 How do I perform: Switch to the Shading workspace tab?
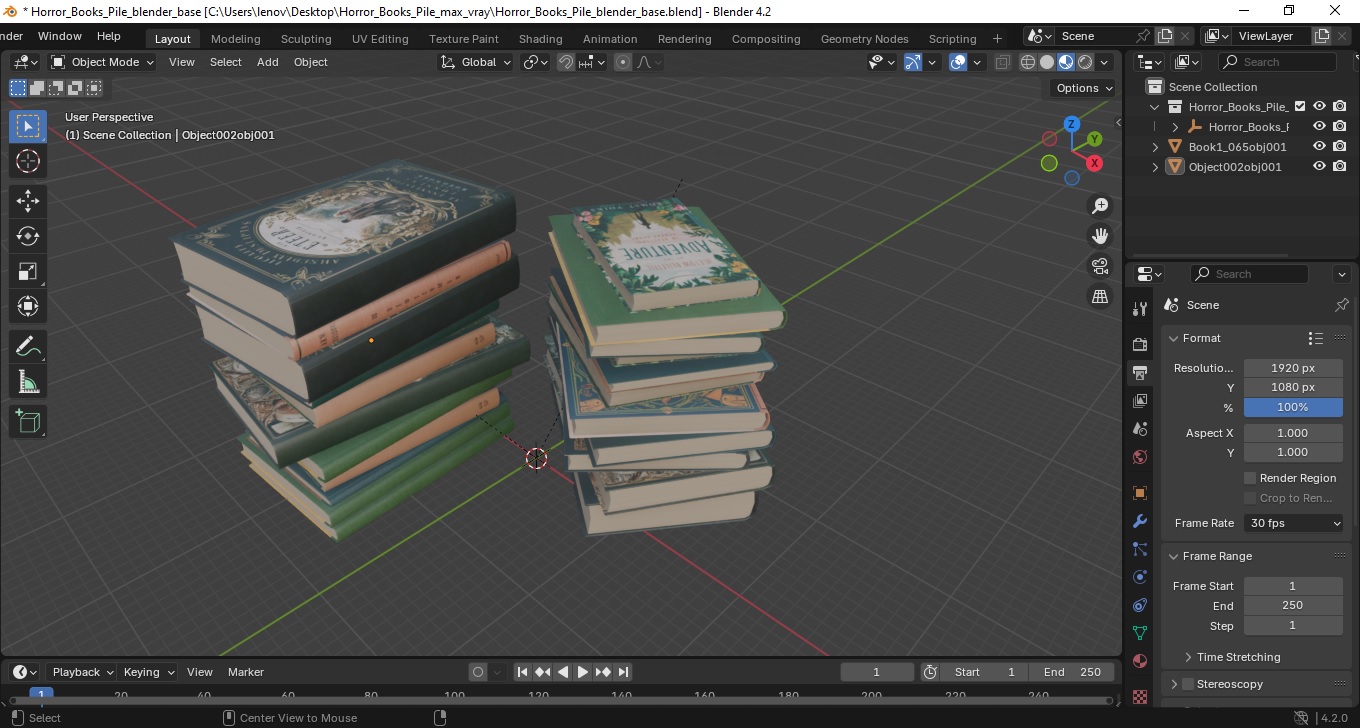[x=540, y=39]
